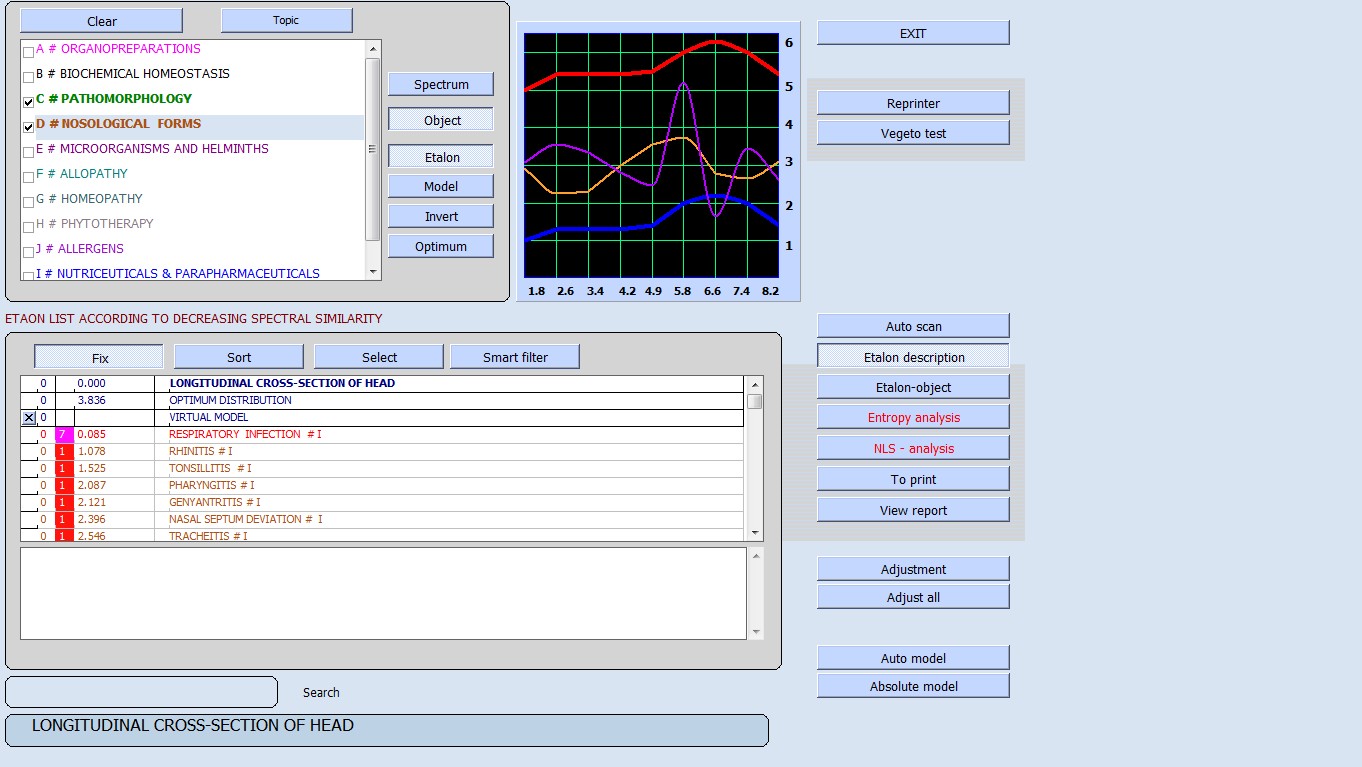Click the spectrum graph display
Image resolution: width=1362 pixels, height=767 pixels.
pos(651,154)
